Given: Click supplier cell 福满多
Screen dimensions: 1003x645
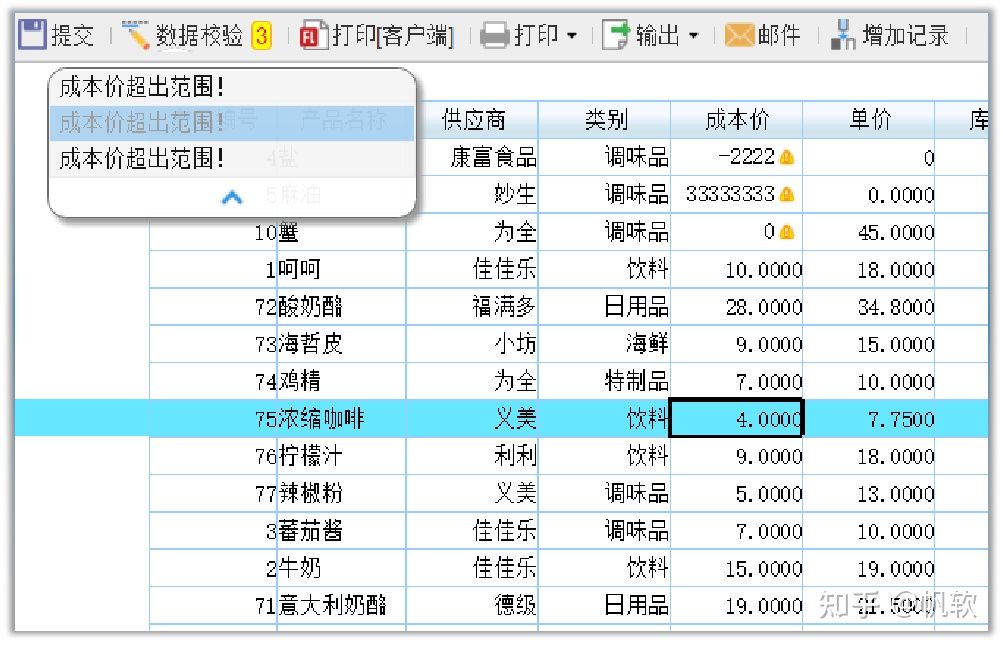Looking at the screenshot, I should [x=473, y=307].
